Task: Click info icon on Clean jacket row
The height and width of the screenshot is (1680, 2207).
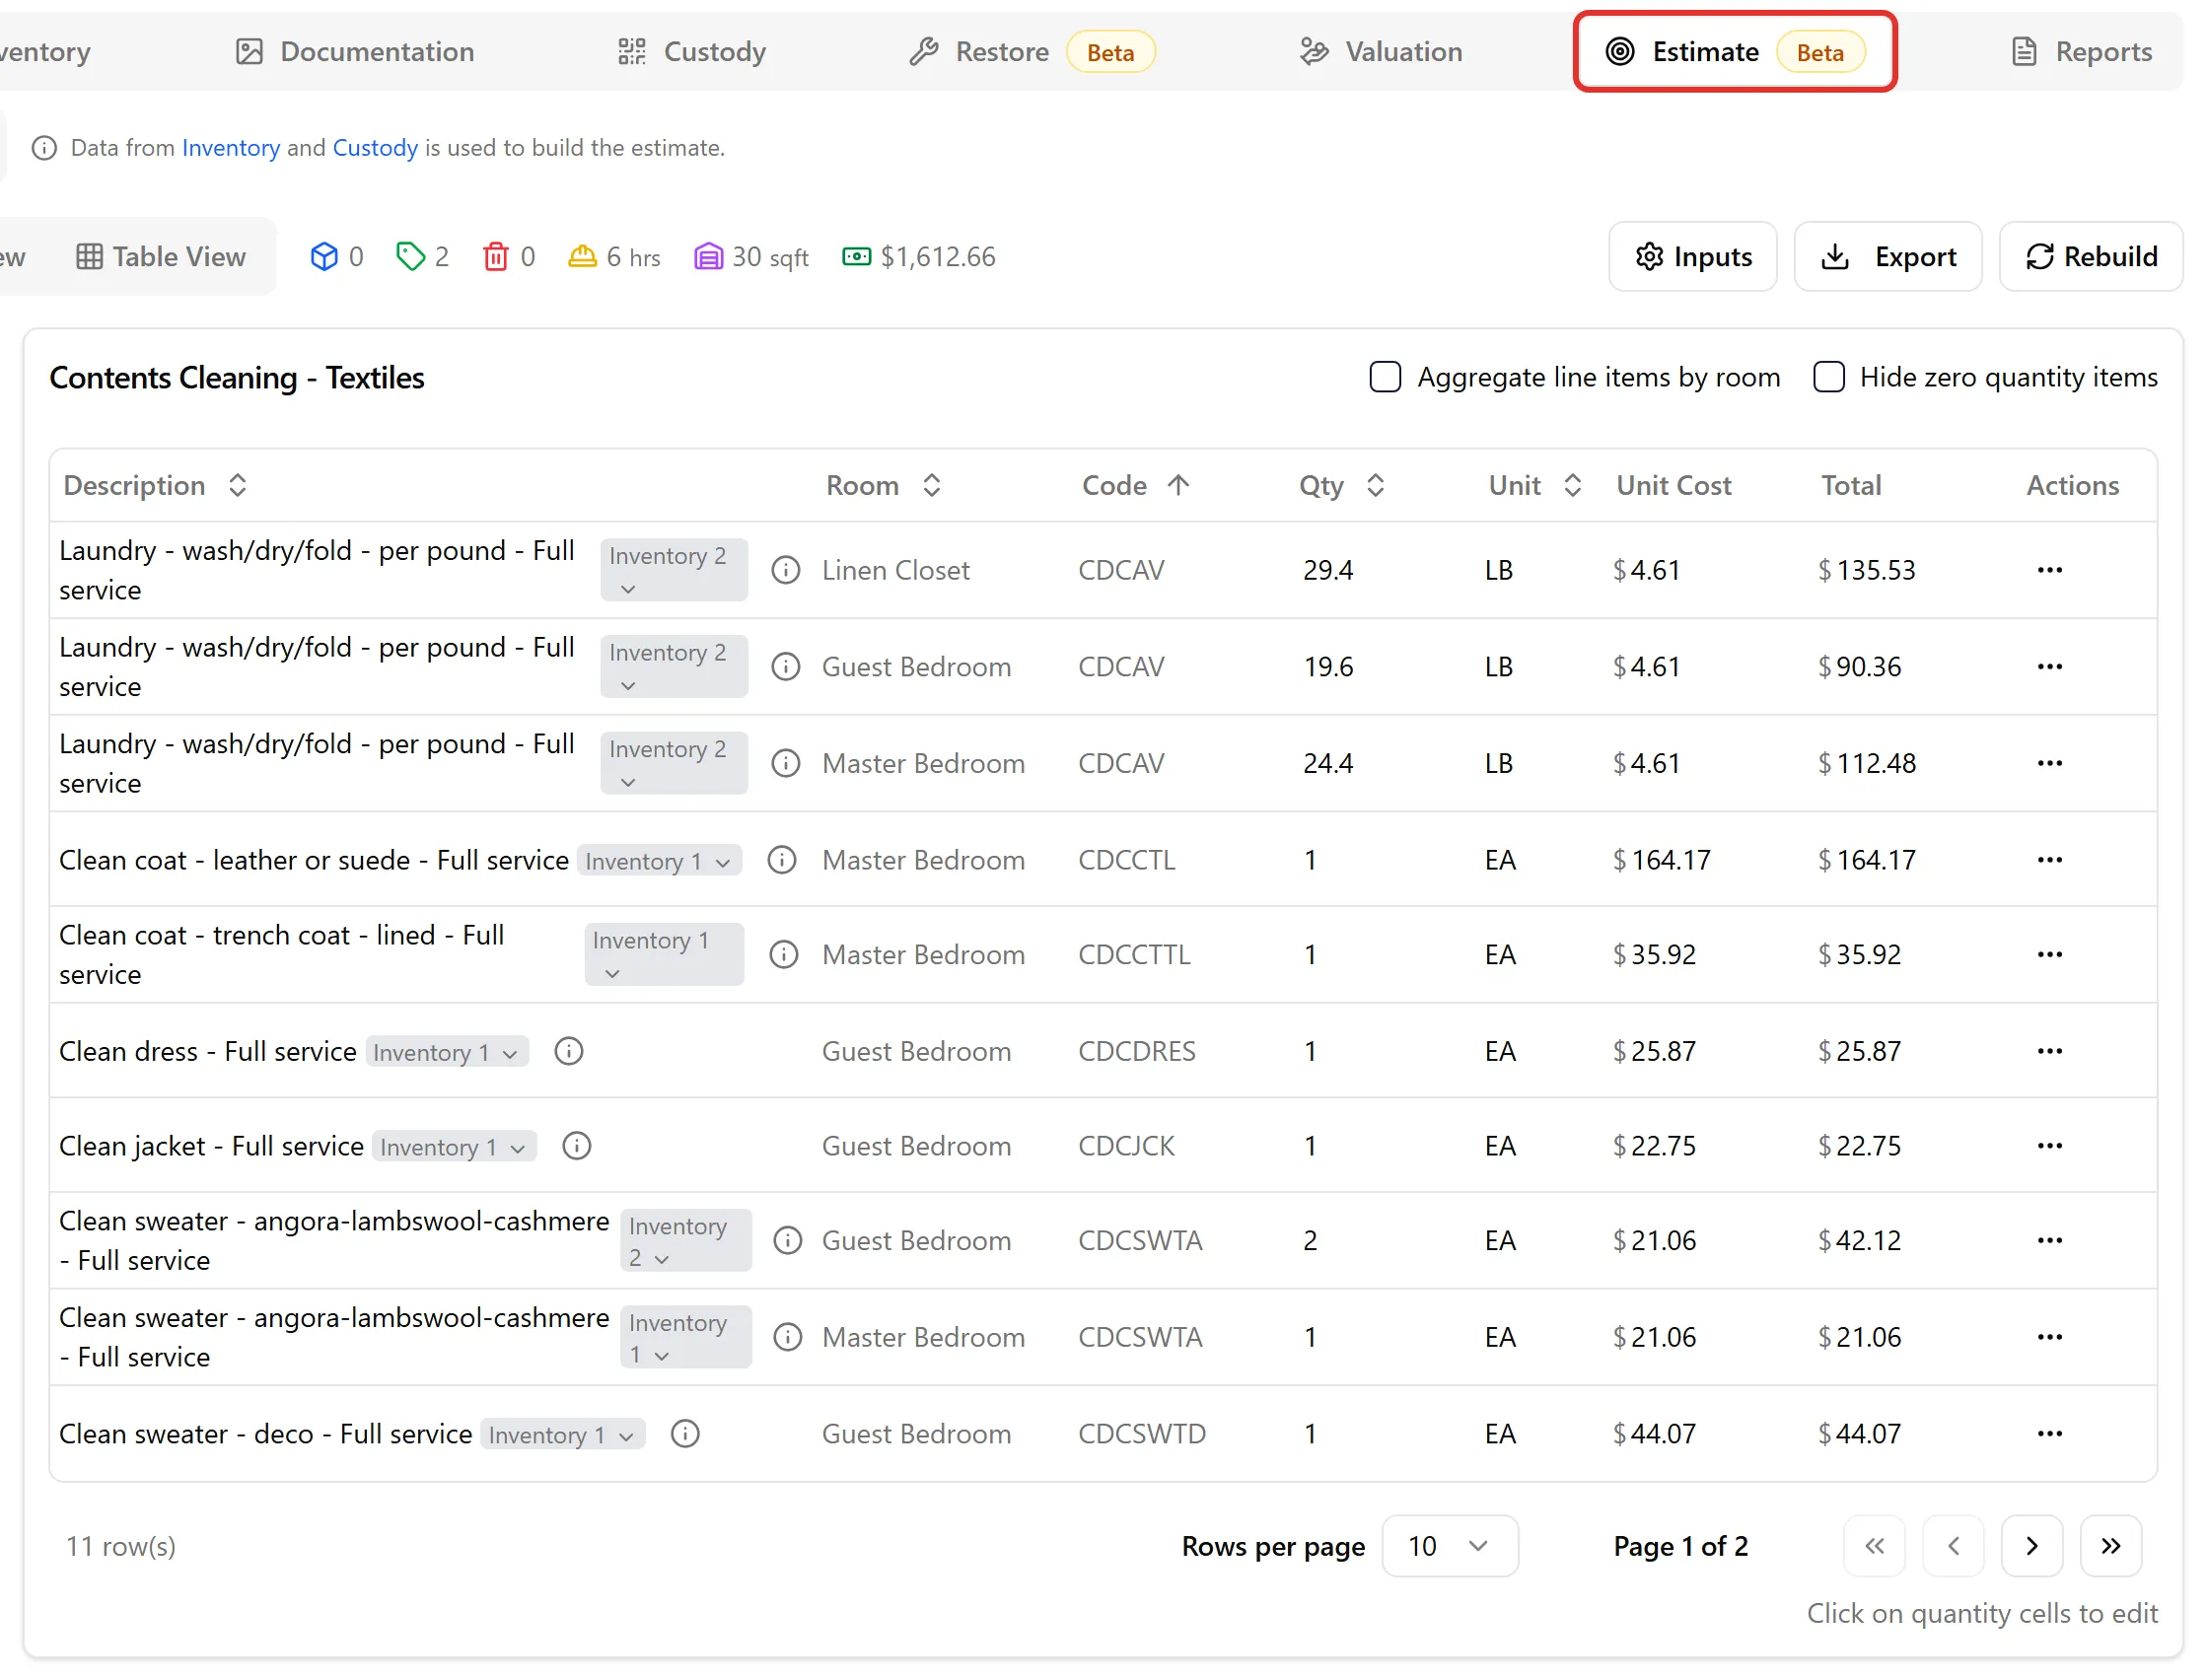Action: click(577, 1147)
